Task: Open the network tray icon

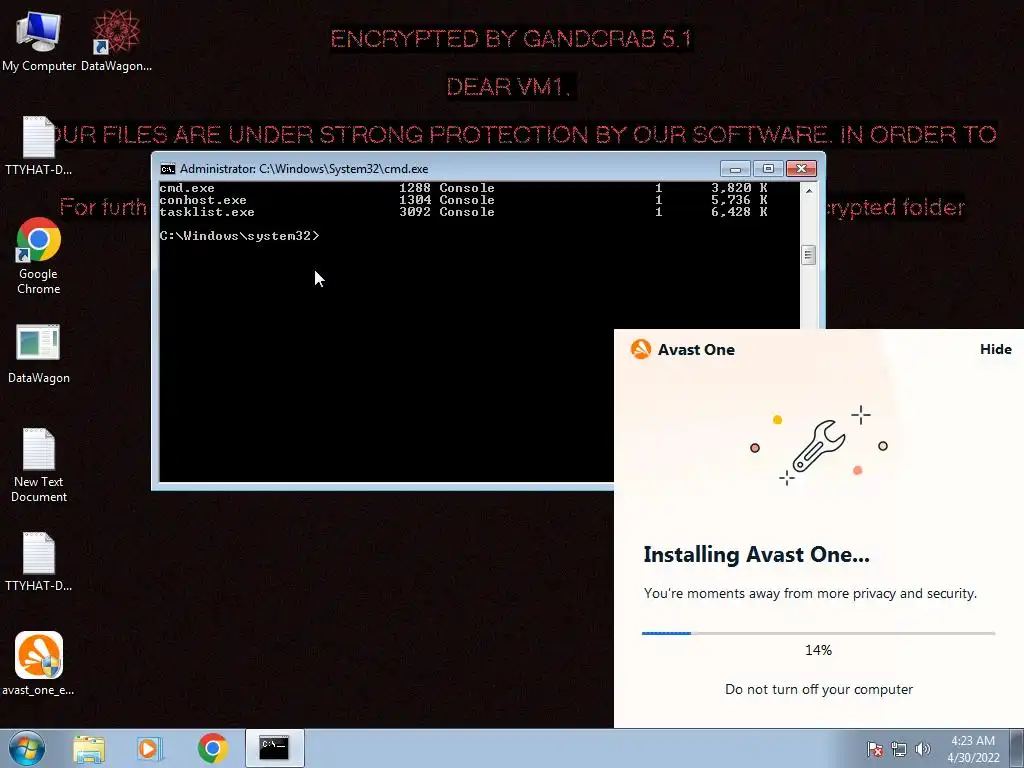Action: tap(899, 749)
